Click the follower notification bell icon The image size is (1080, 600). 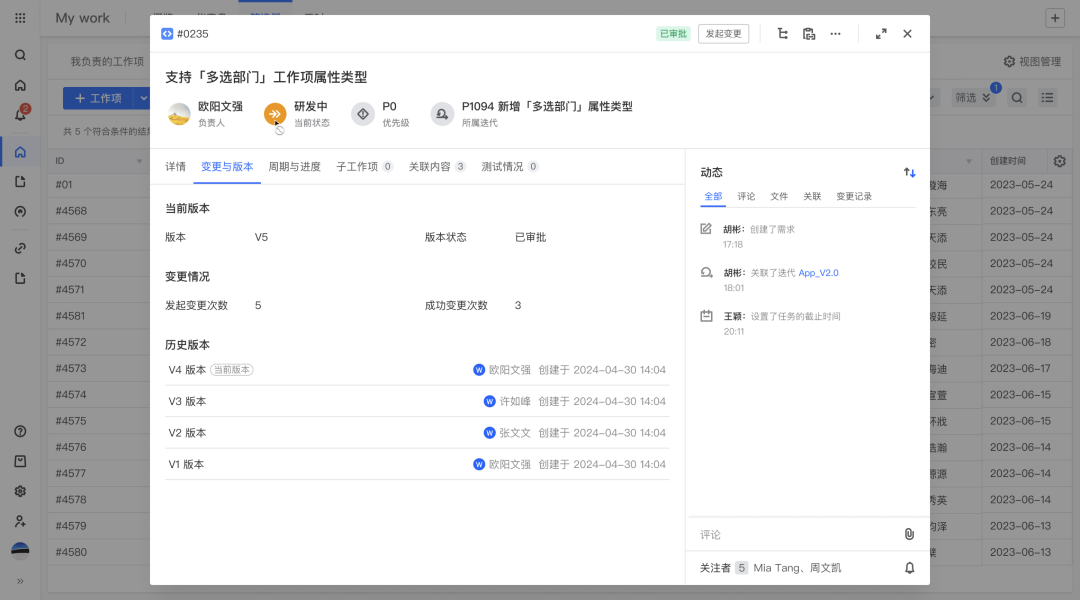coord(909,568)
